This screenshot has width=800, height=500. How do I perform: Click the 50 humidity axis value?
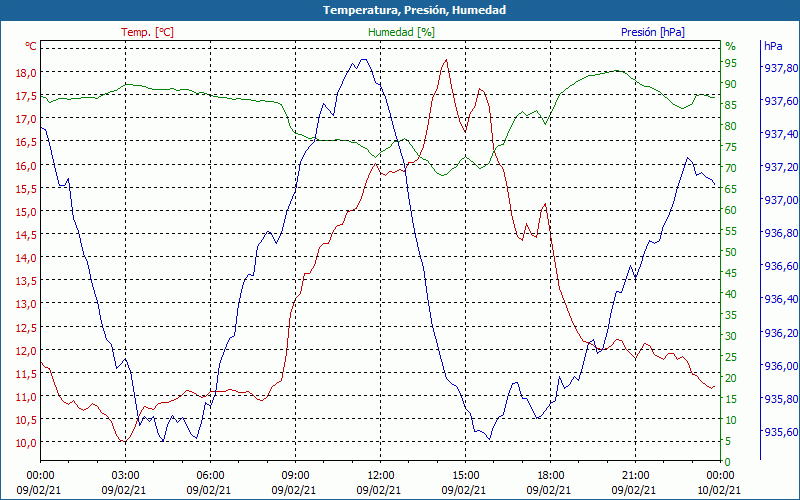(x=731, y=252)
